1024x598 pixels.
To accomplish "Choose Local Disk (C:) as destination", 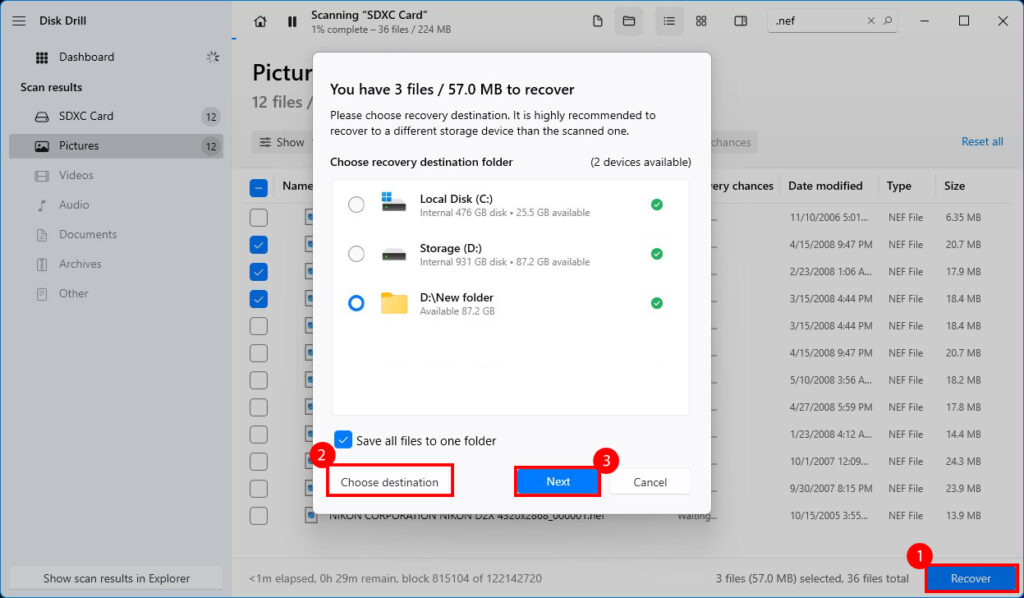I will [356, 203].
